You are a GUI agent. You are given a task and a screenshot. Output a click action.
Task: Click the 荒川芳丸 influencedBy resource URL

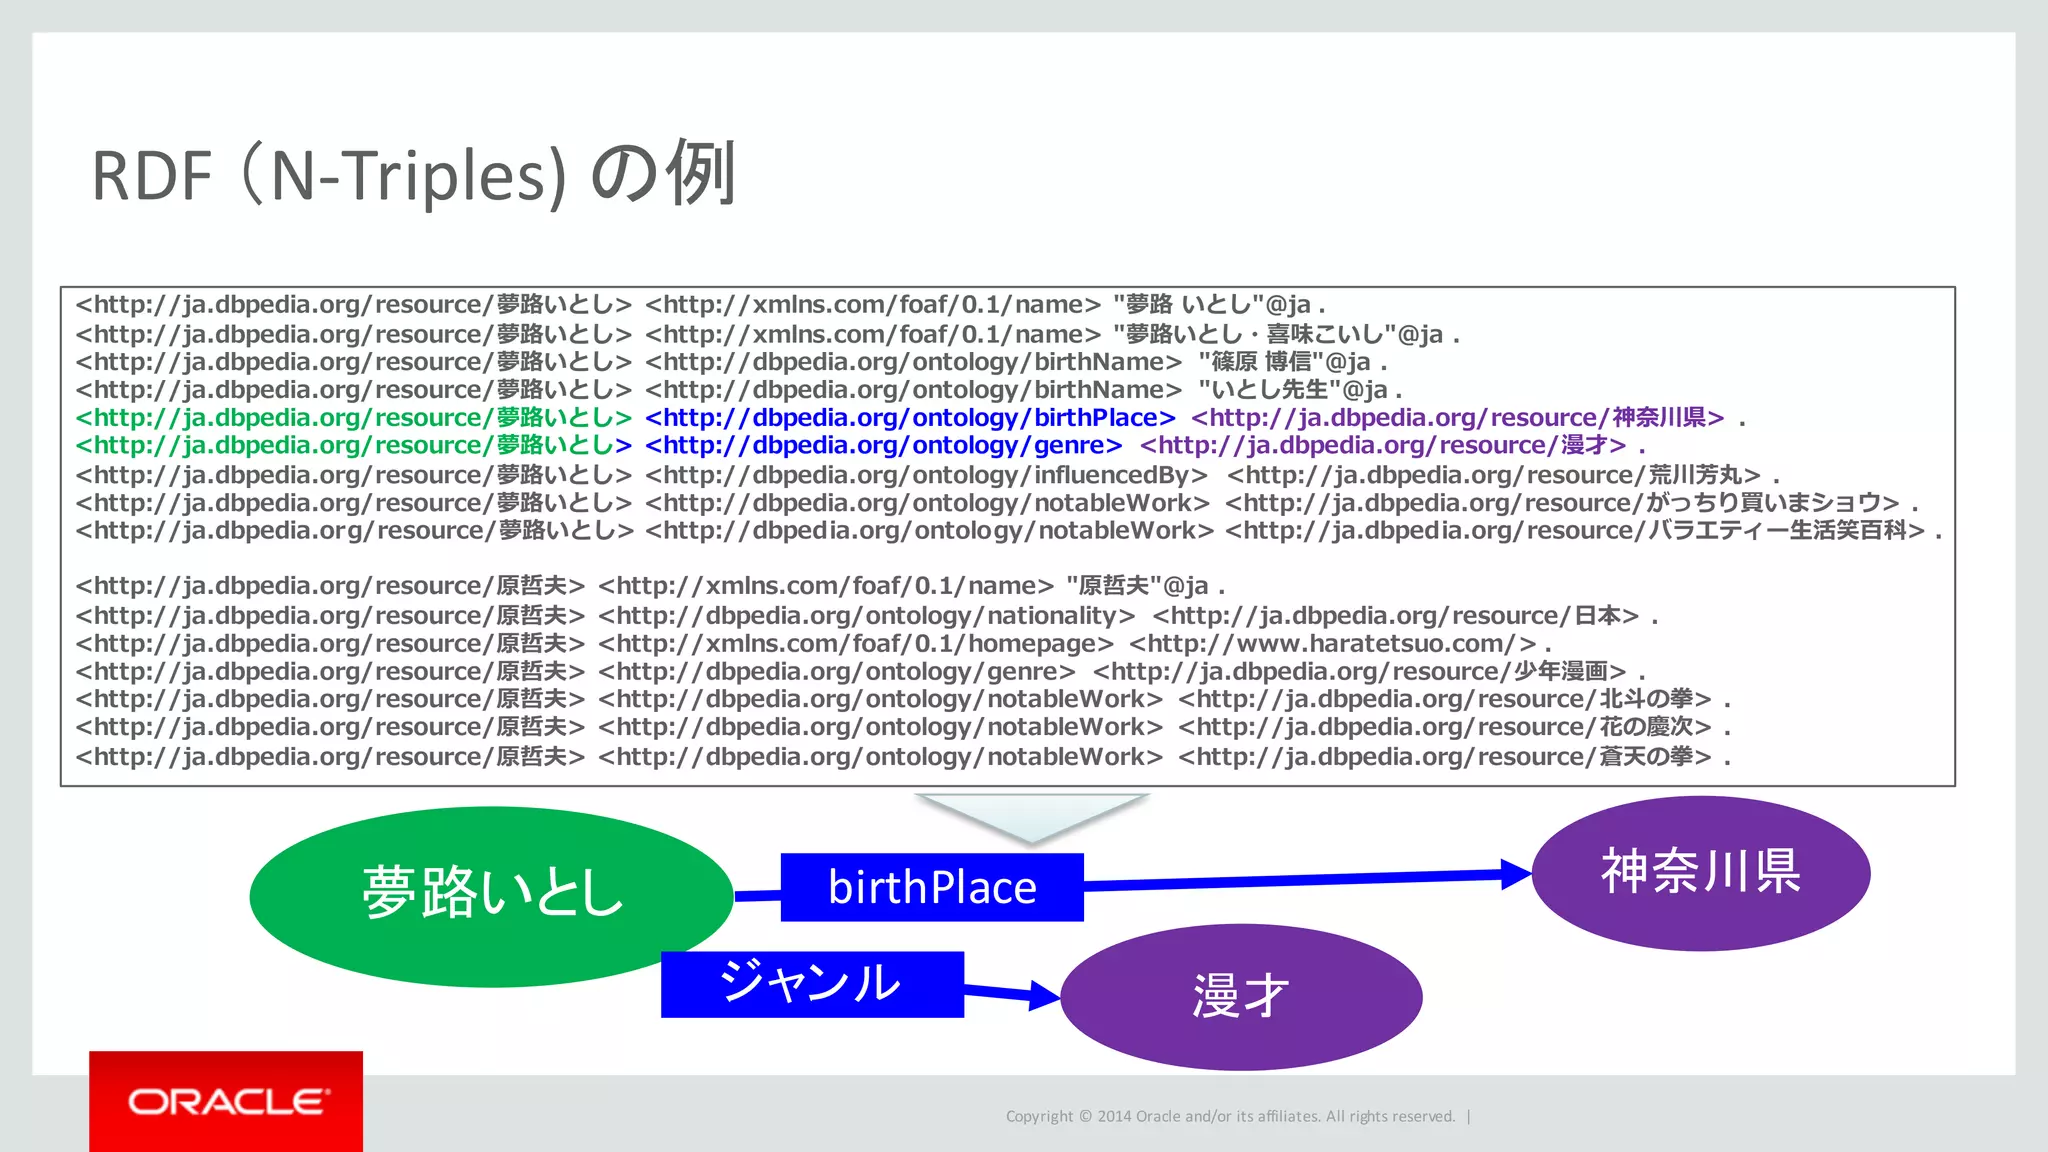(1493, 475)
